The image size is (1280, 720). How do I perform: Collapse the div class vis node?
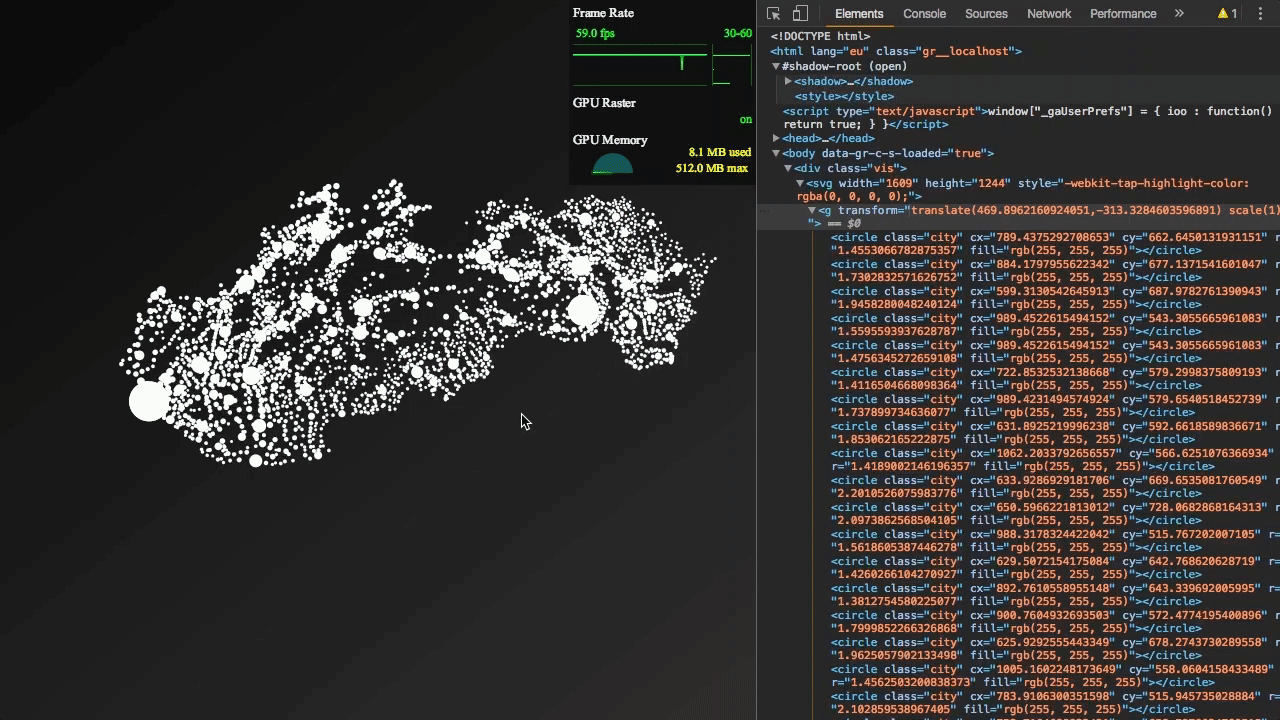788,168
